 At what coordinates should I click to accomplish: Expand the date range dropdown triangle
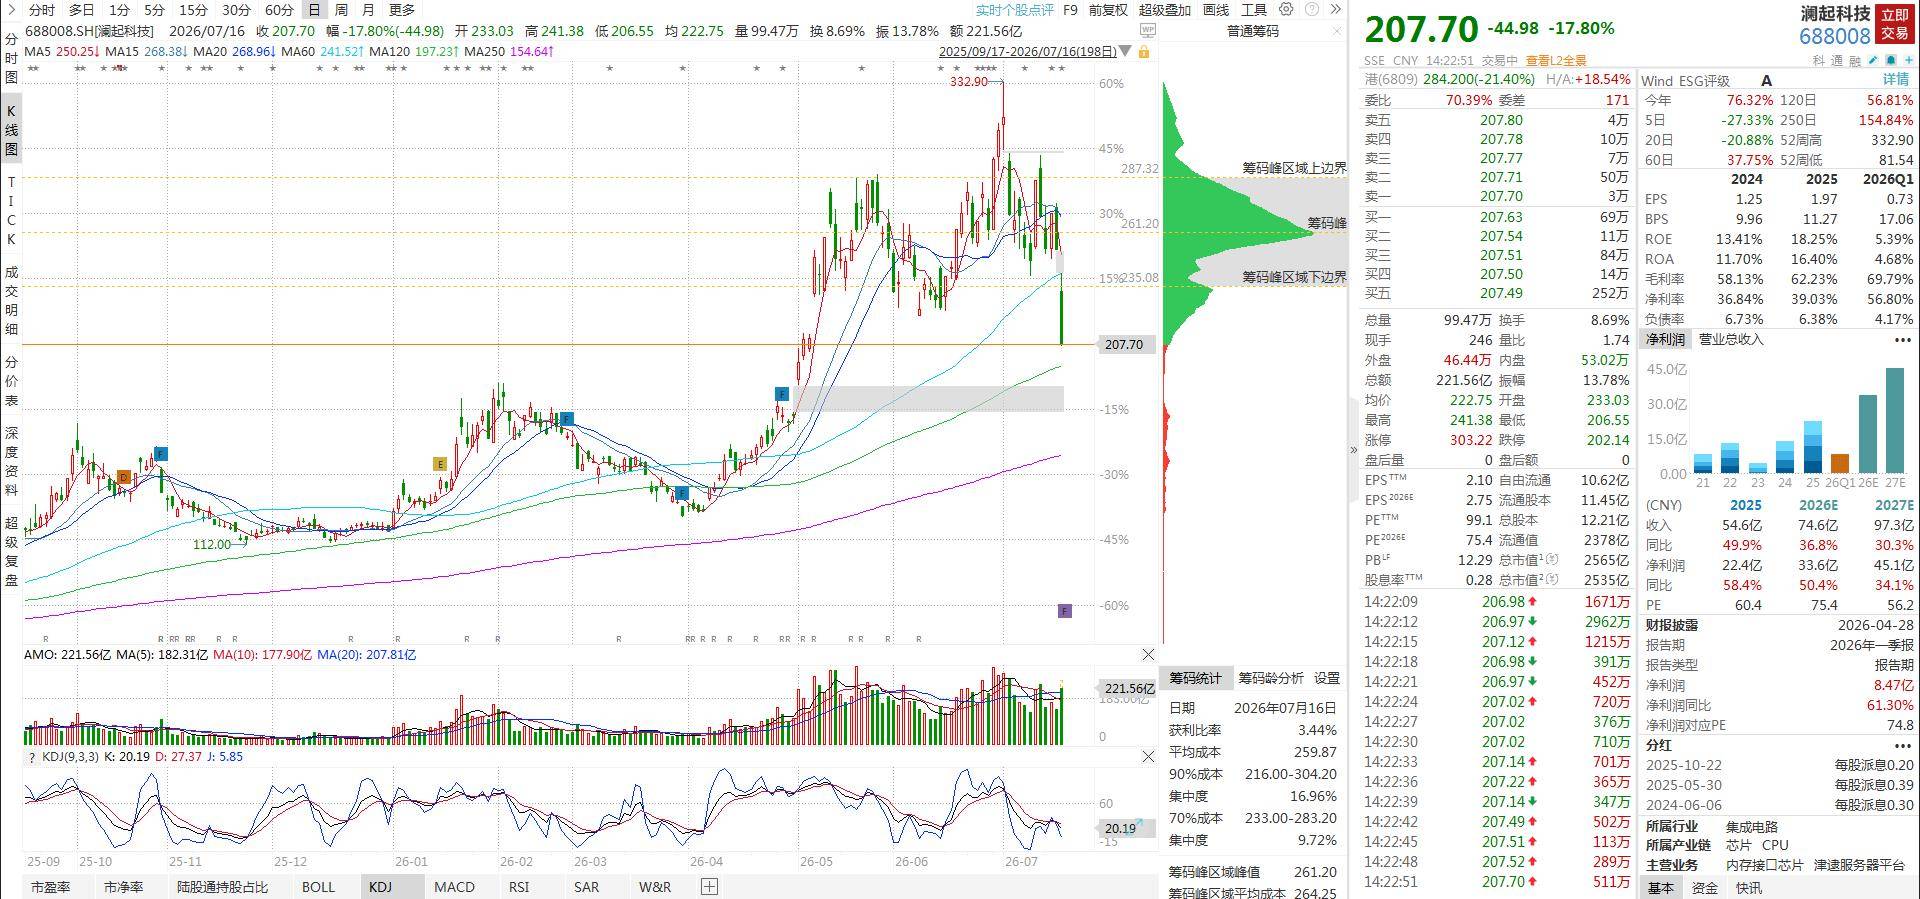click(x=1125, y=50)
